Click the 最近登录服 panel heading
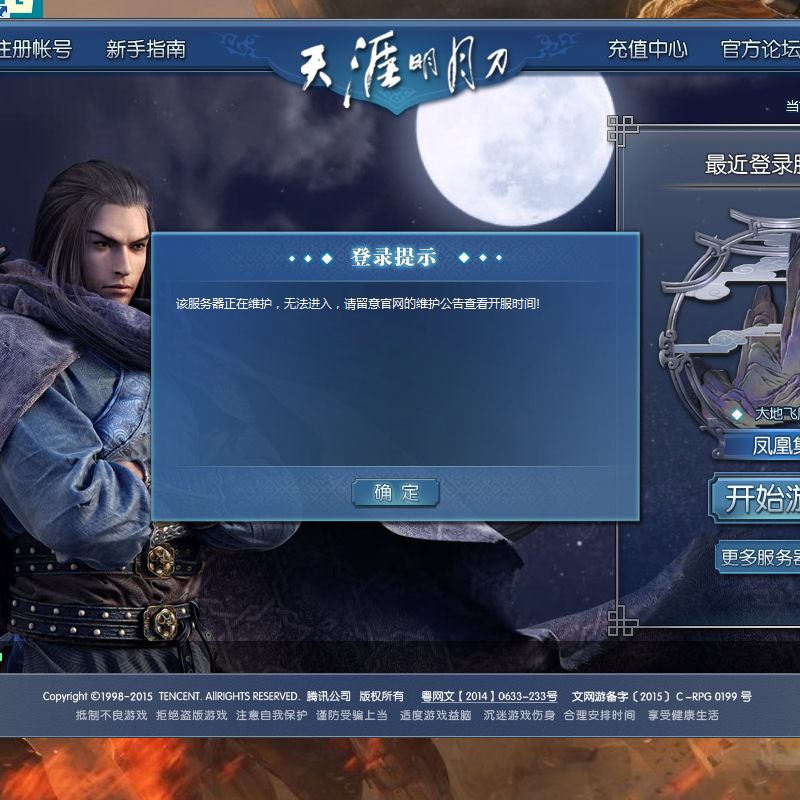 (x=752, y=164)
